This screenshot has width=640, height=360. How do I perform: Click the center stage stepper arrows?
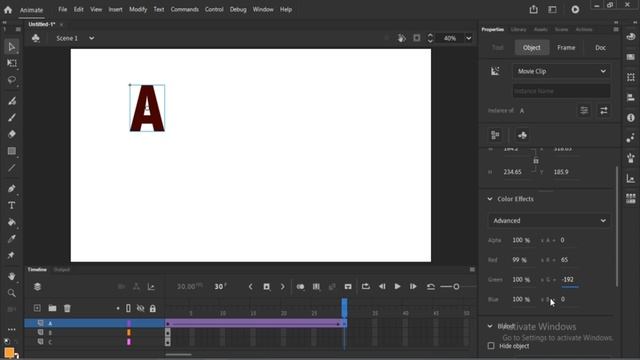coord(430,38)
